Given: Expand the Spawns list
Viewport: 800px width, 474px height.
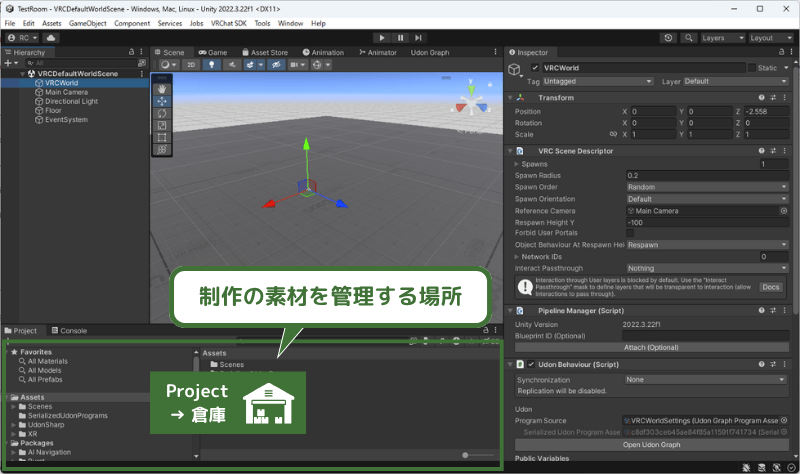Looking at the screenshot, I should click(x=516, y=164).
